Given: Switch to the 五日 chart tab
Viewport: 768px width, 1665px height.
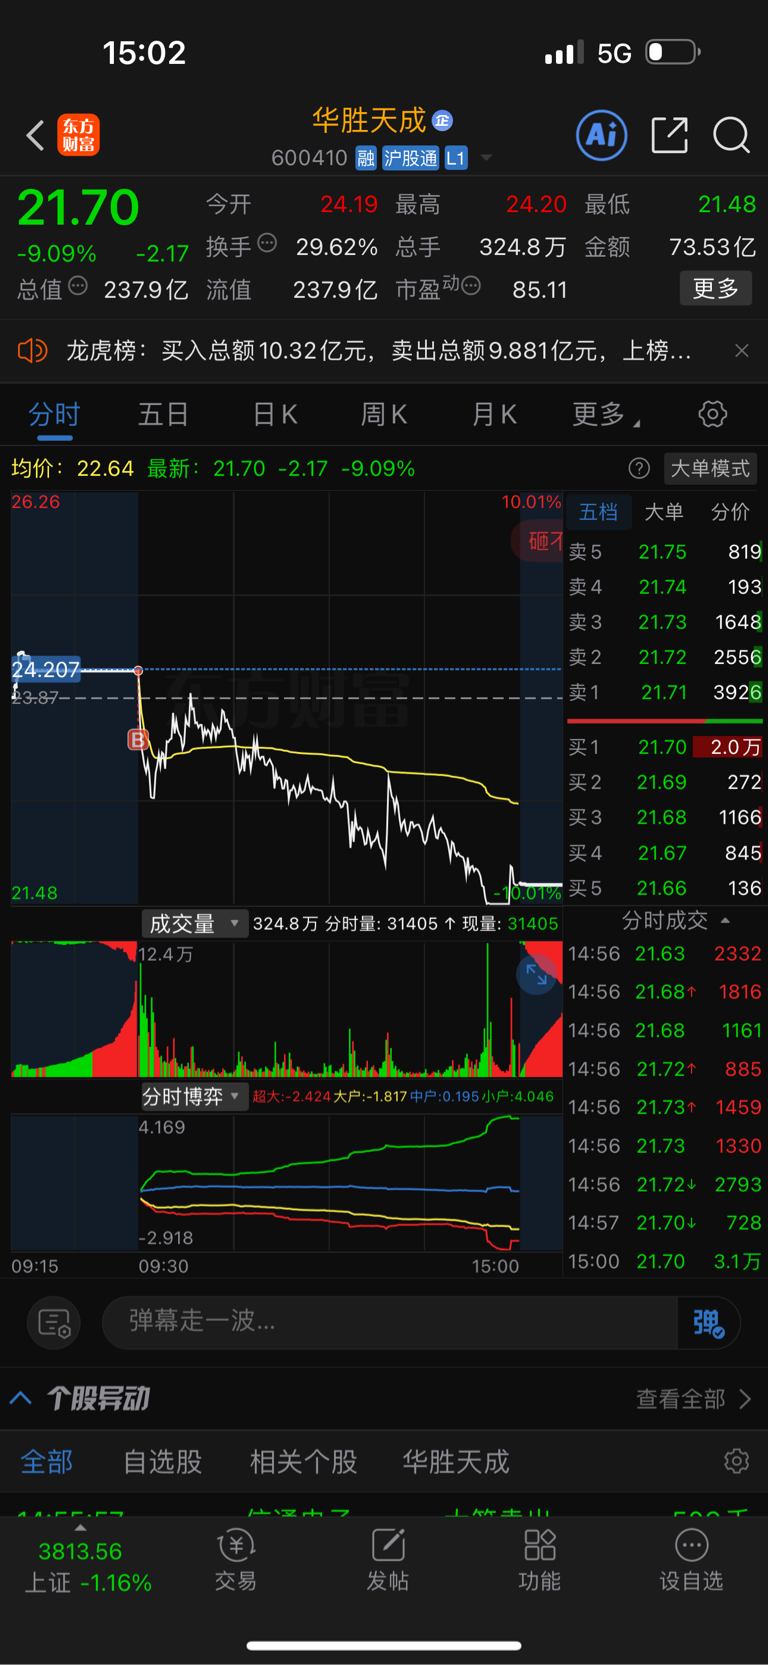Looking at the screenshot, I should (164, 414).
